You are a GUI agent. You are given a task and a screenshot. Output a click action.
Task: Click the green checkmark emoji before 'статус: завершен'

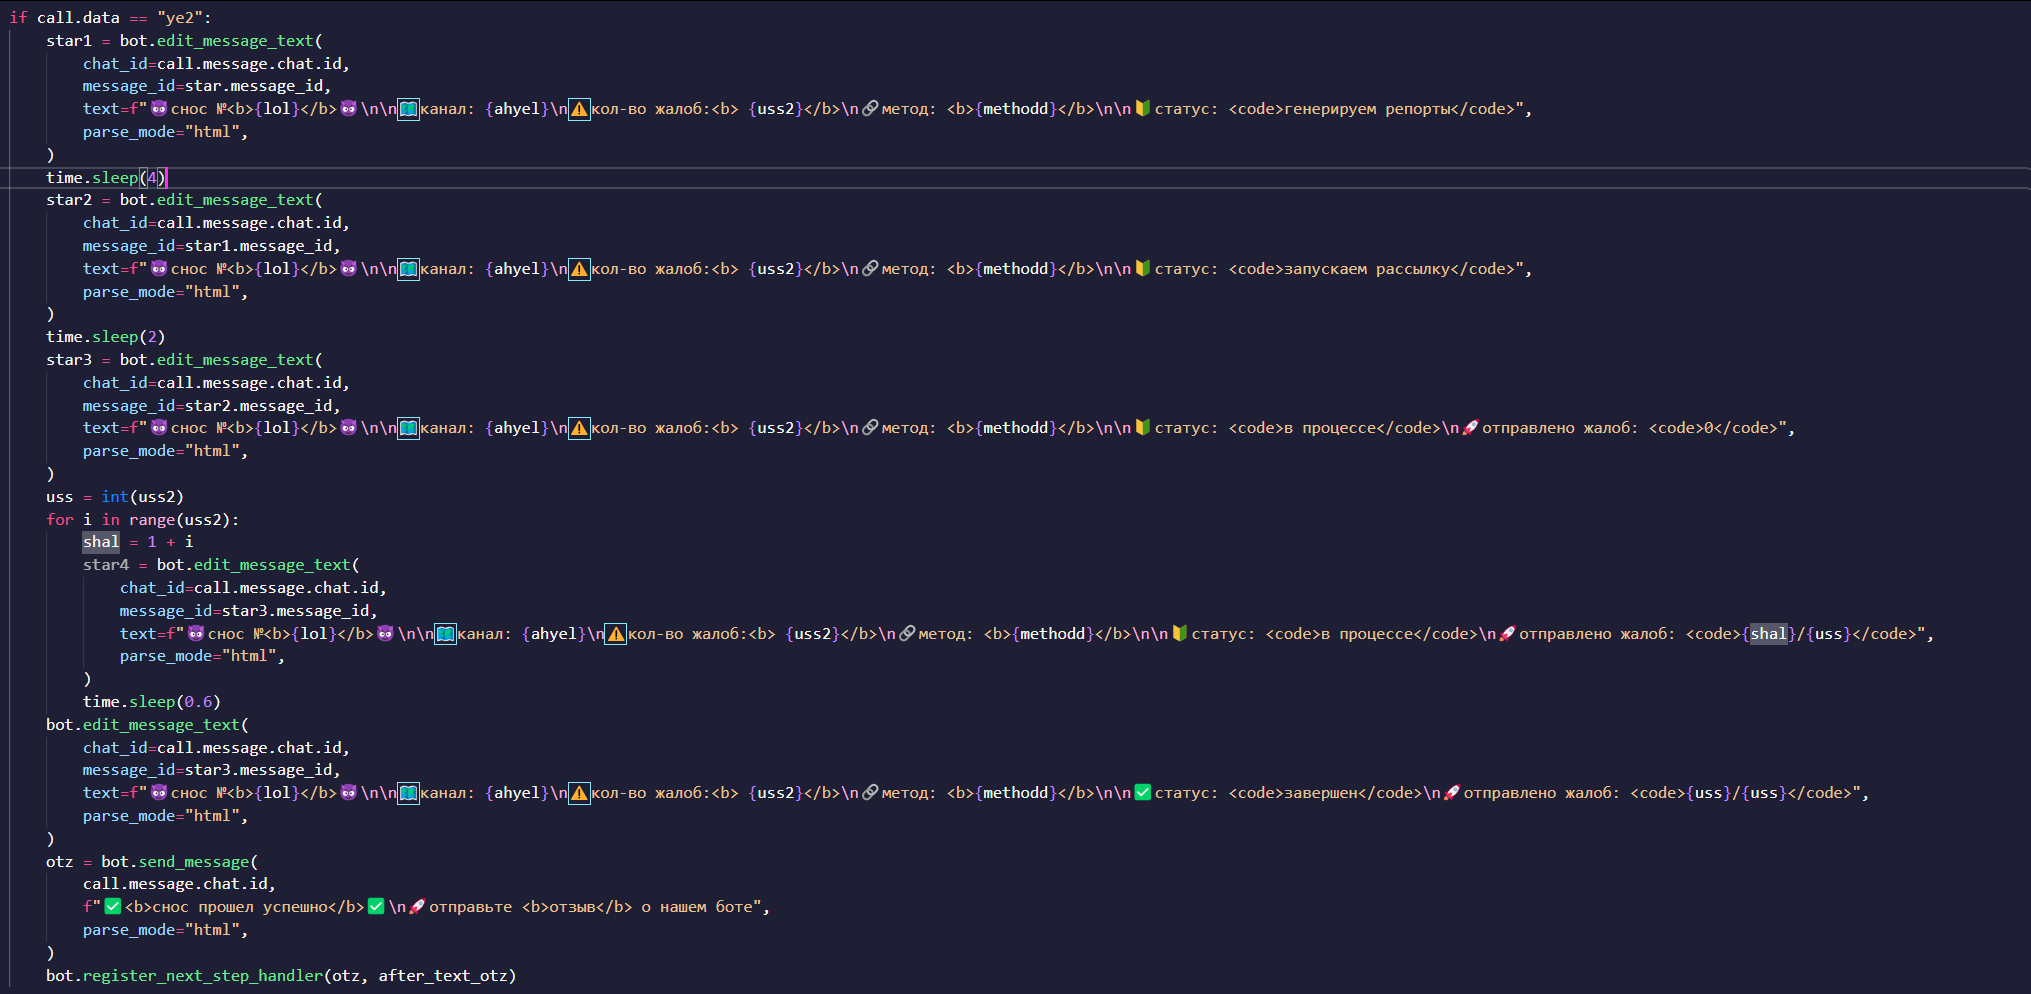point(1143,793)
